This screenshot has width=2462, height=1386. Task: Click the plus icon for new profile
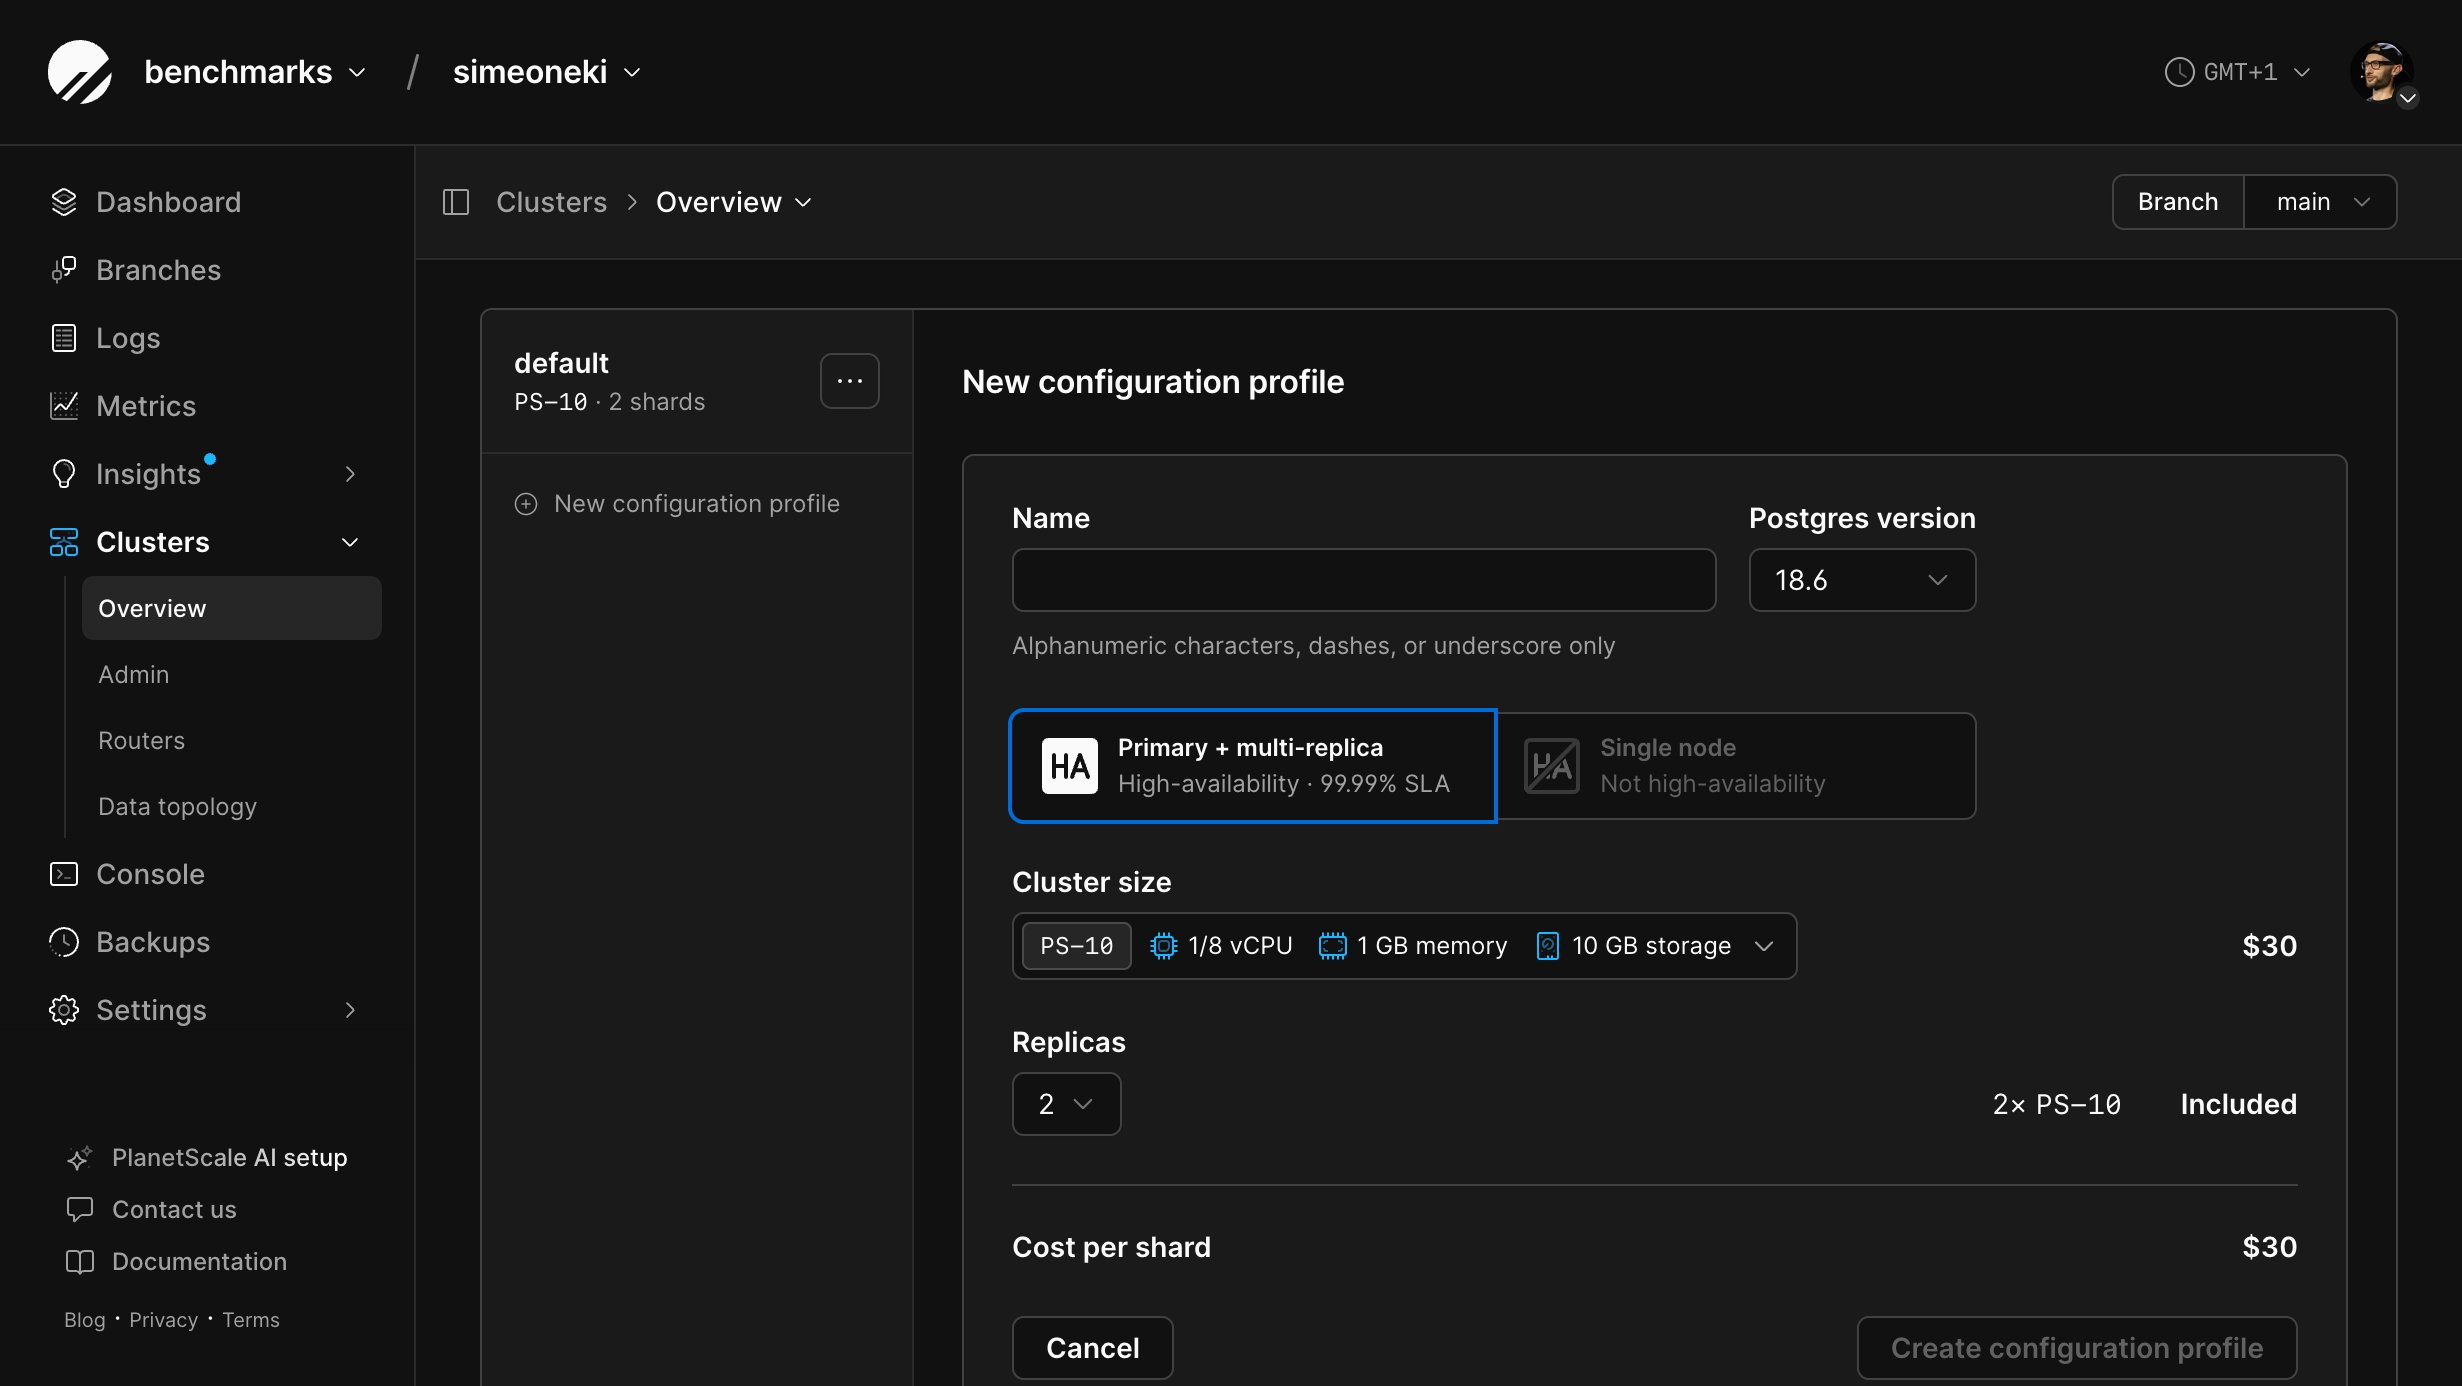click(526, 504)
